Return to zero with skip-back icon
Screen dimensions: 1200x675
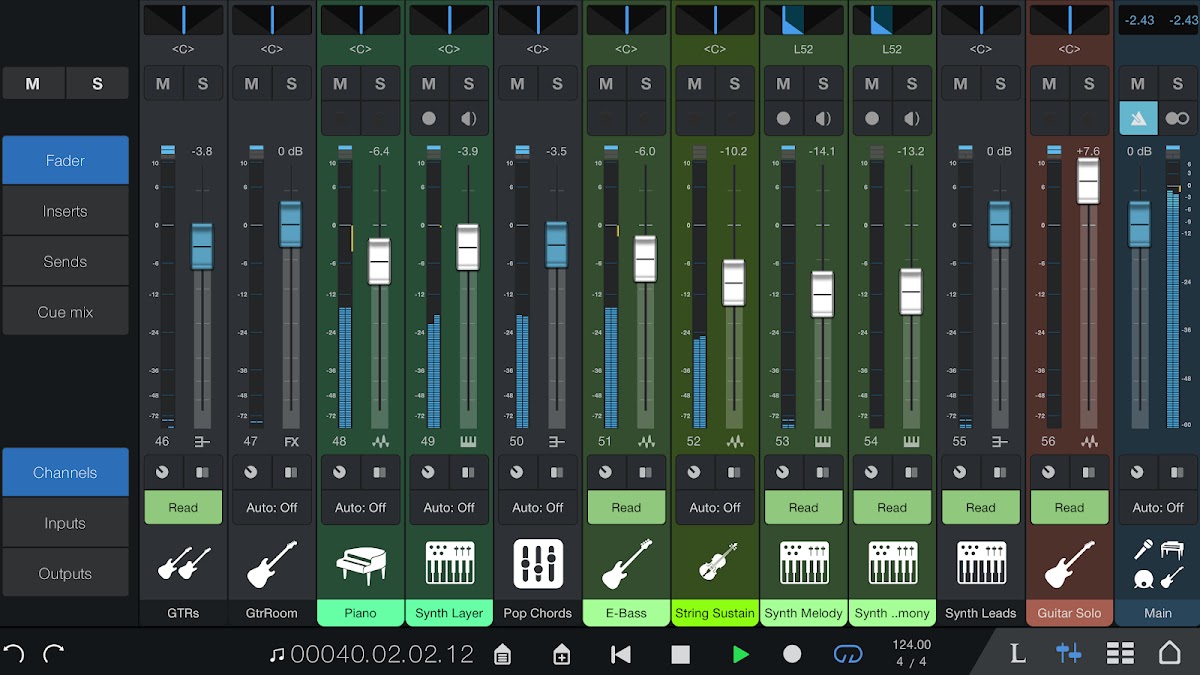tap(621, 654)
